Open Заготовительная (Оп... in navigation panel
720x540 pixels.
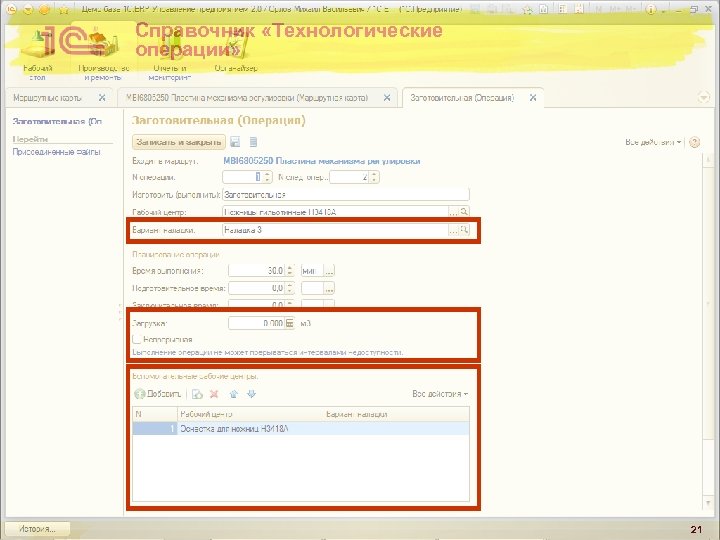pyautogui.click(x=57, y=122)
